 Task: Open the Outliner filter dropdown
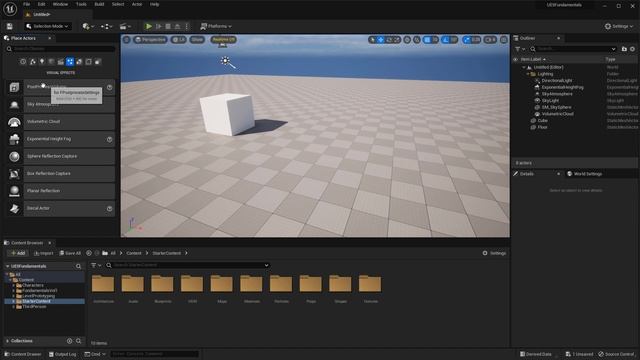520,49
